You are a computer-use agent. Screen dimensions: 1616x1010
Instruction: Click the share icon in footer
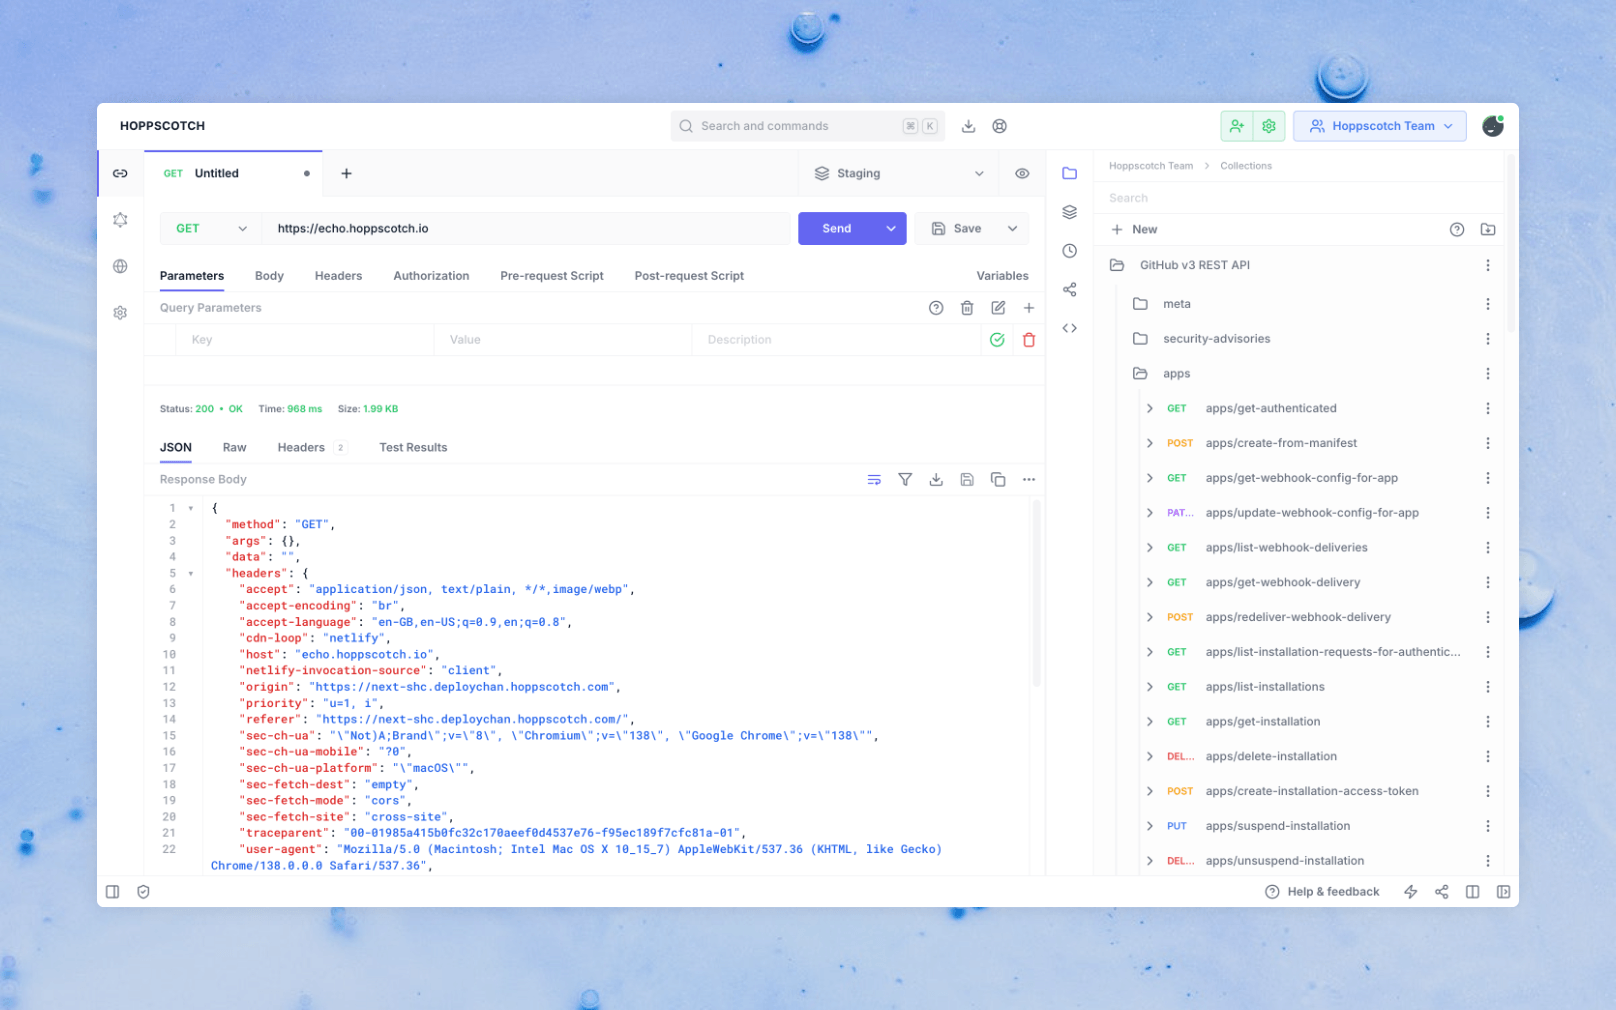point(1442,892)
